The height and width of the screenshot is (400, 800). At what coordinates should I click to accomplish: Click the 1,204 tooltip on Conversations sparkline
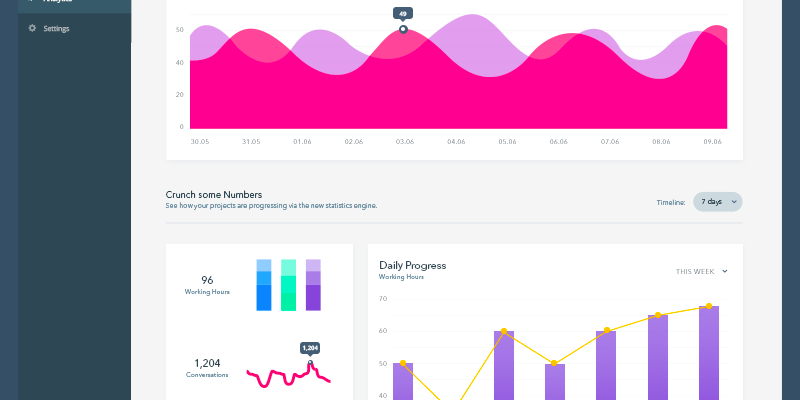pyautogui.click(x=310, y=348)
